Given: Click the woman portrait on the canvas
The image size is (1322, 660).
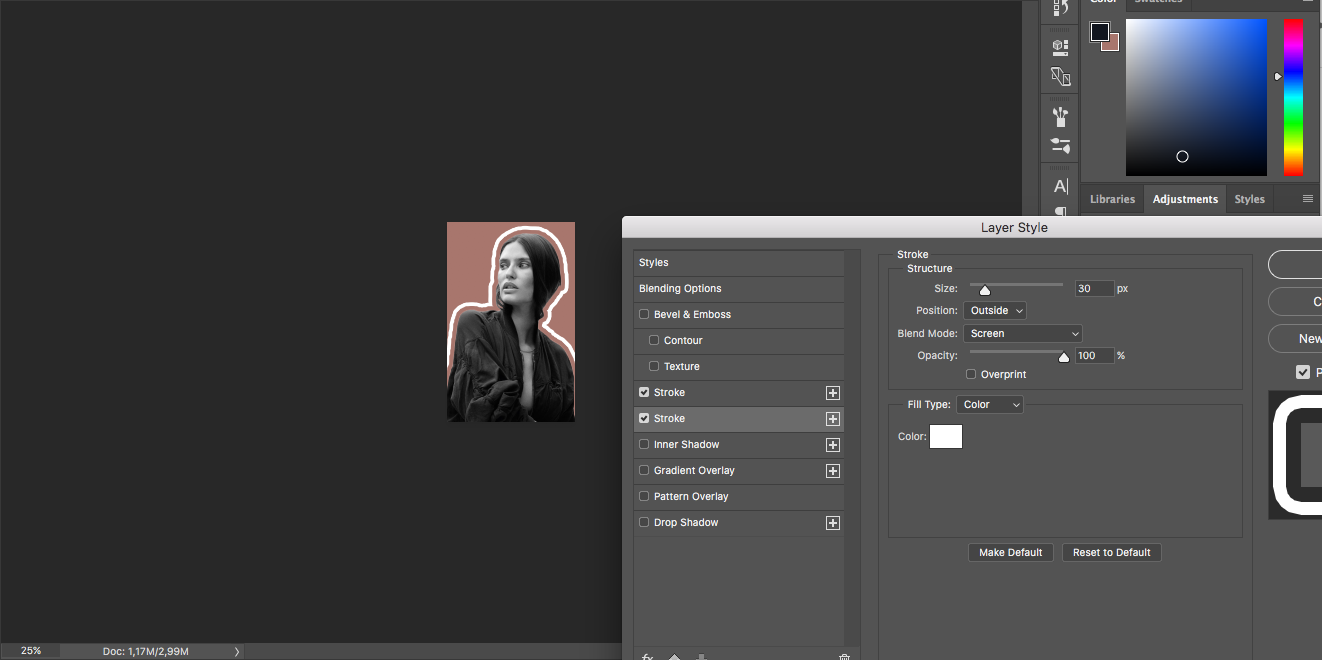Looking at the screenshot, I should (x=511, y=322).
